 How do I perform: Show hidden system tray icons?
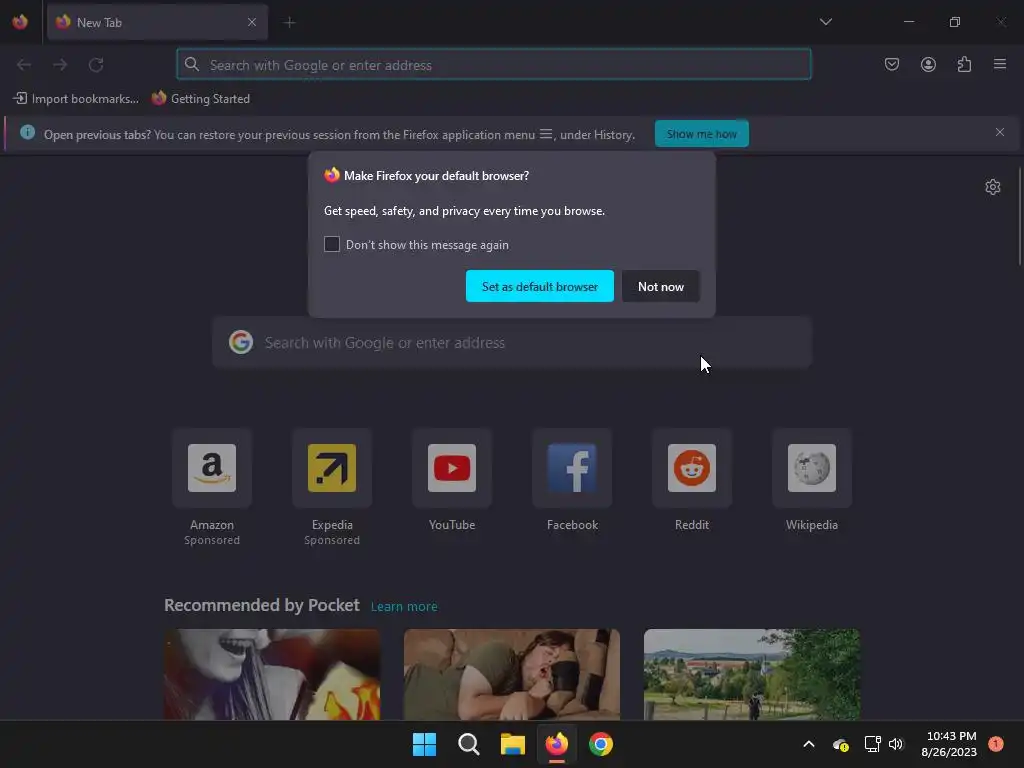point(808,744)
